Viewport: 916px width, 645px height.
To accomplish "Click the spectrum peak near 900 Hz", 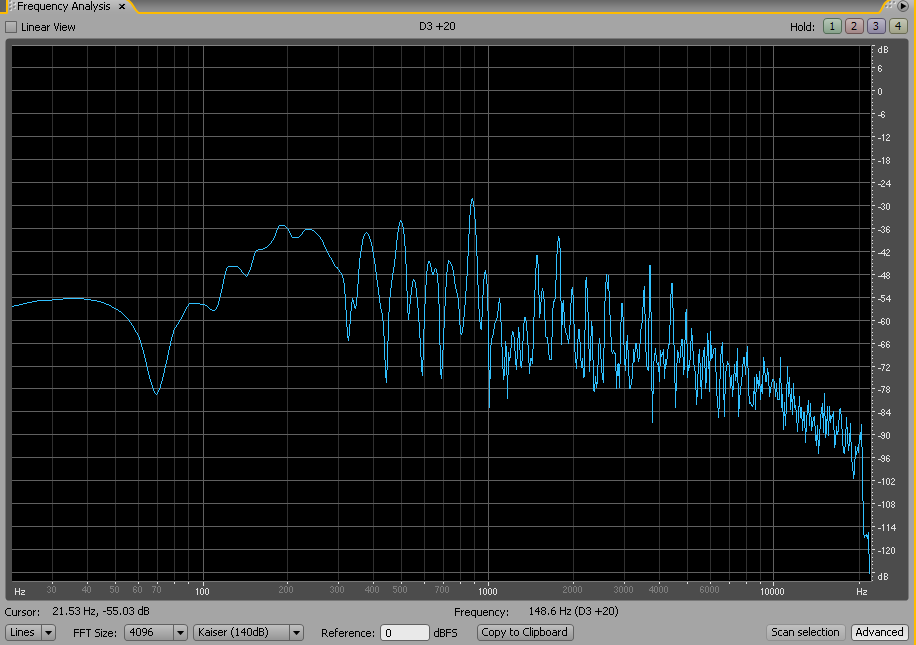I will [472, 201].
